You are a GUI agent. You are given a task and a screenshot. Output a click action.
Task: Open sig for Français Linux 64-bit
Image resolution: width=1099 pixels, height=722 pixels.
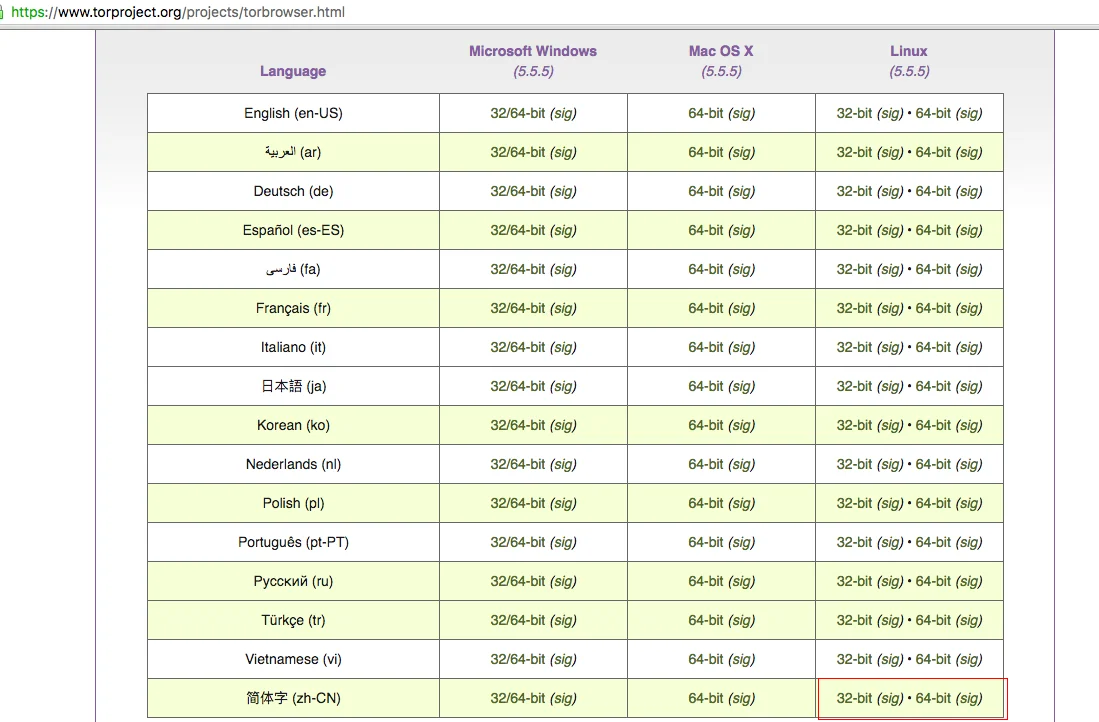click(x=969, y=308)
